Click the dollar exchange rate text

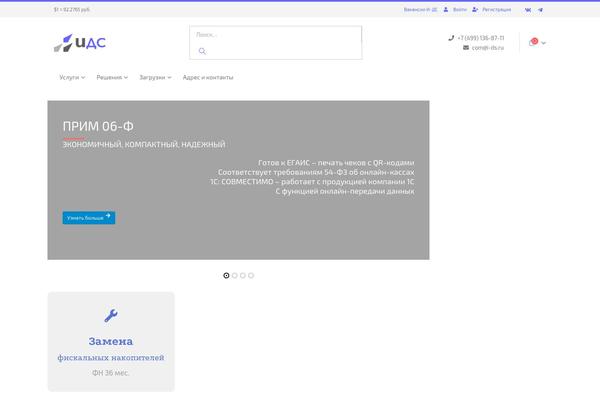pos(72,10)
